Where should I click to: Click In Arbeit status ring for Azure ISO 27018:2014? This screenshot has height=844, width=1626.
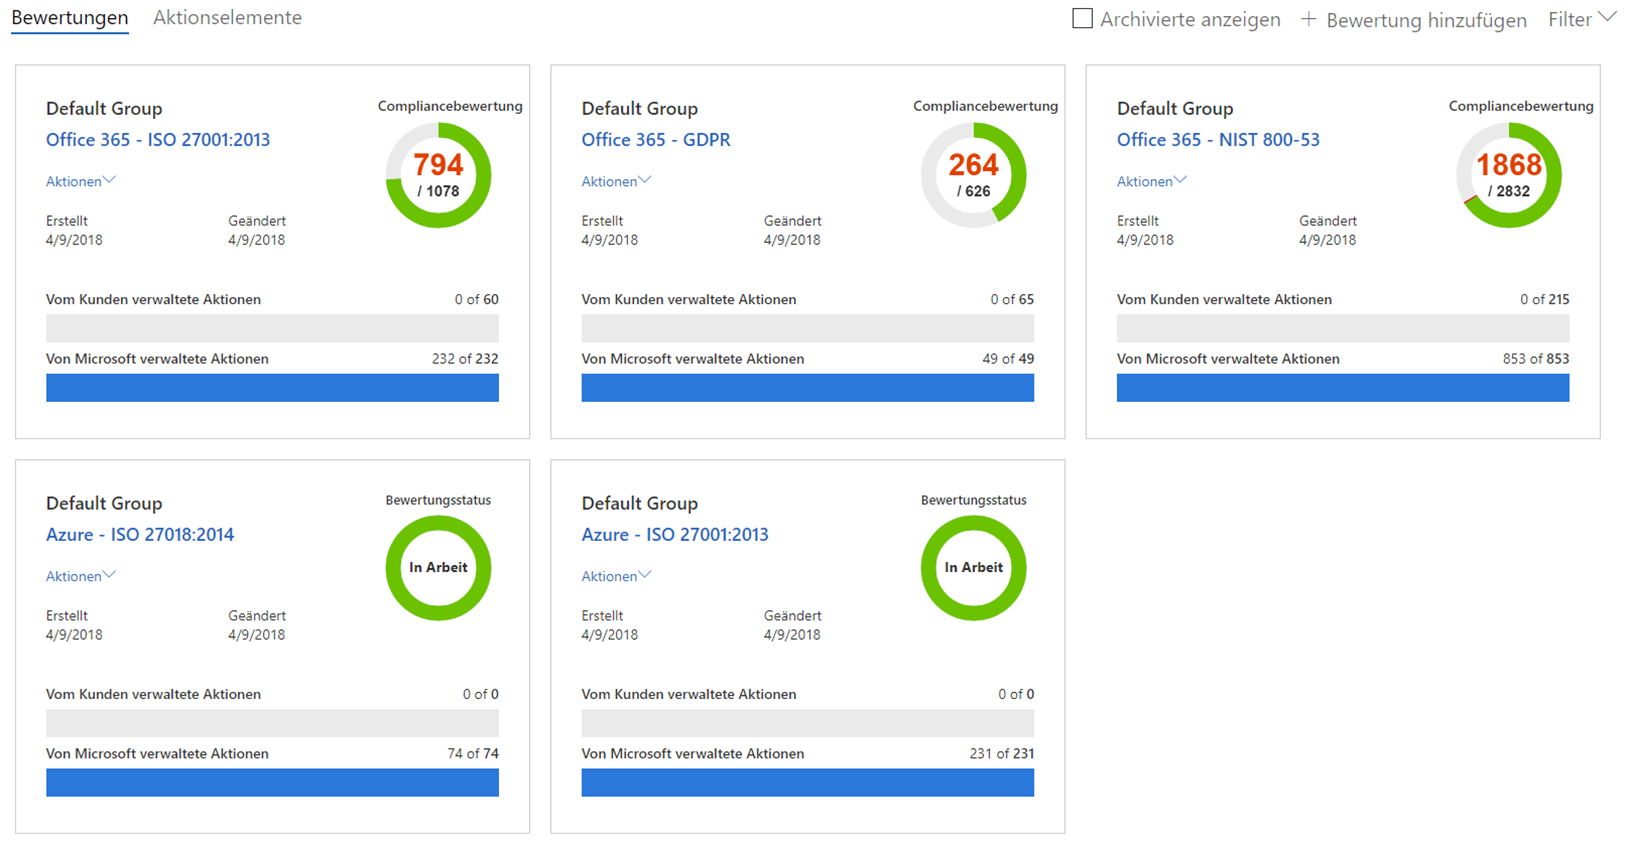coord(438,568)
